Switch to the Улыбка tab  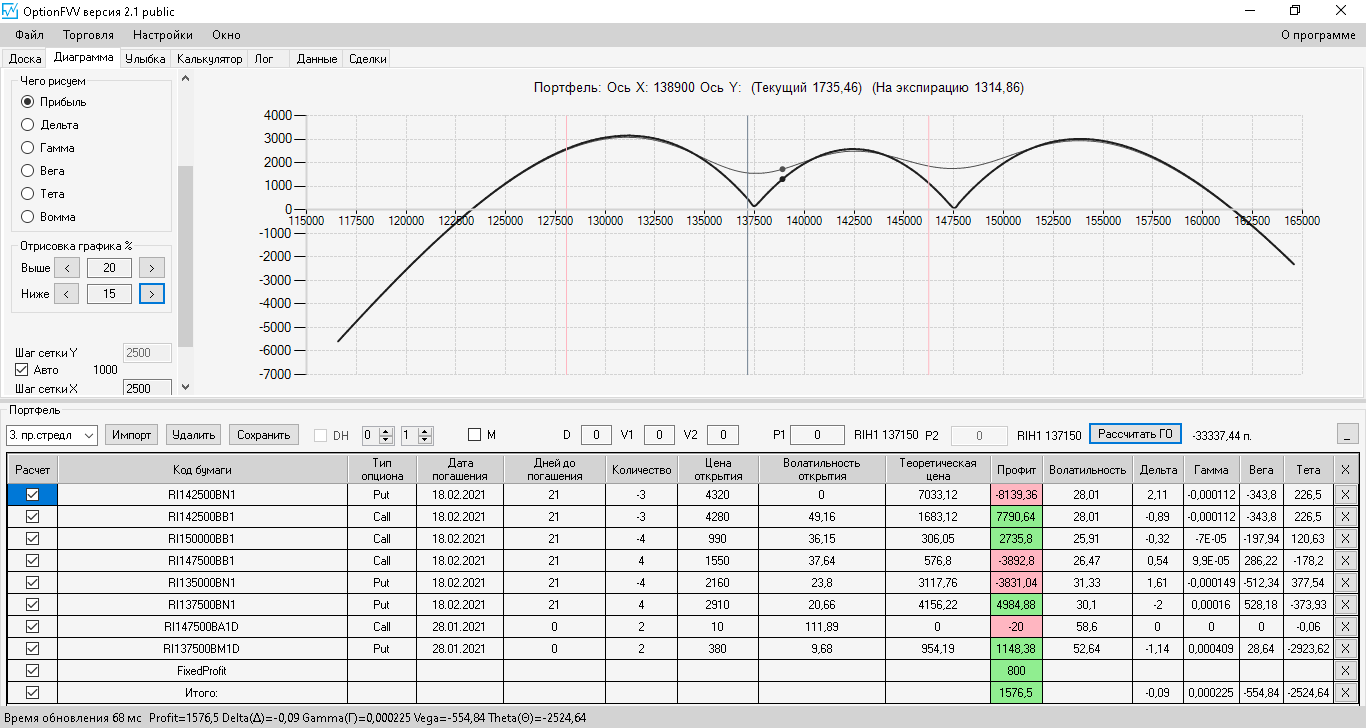pyautogui.click(x=145, y=59)
